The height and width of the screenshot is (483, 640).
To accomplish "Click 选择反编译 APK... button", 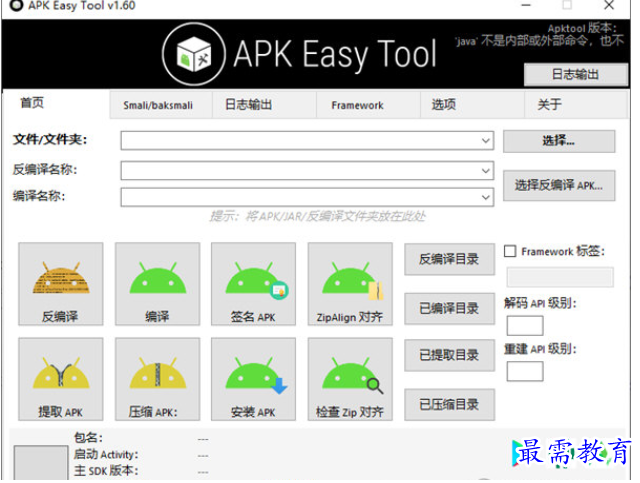I will (559, 185).
